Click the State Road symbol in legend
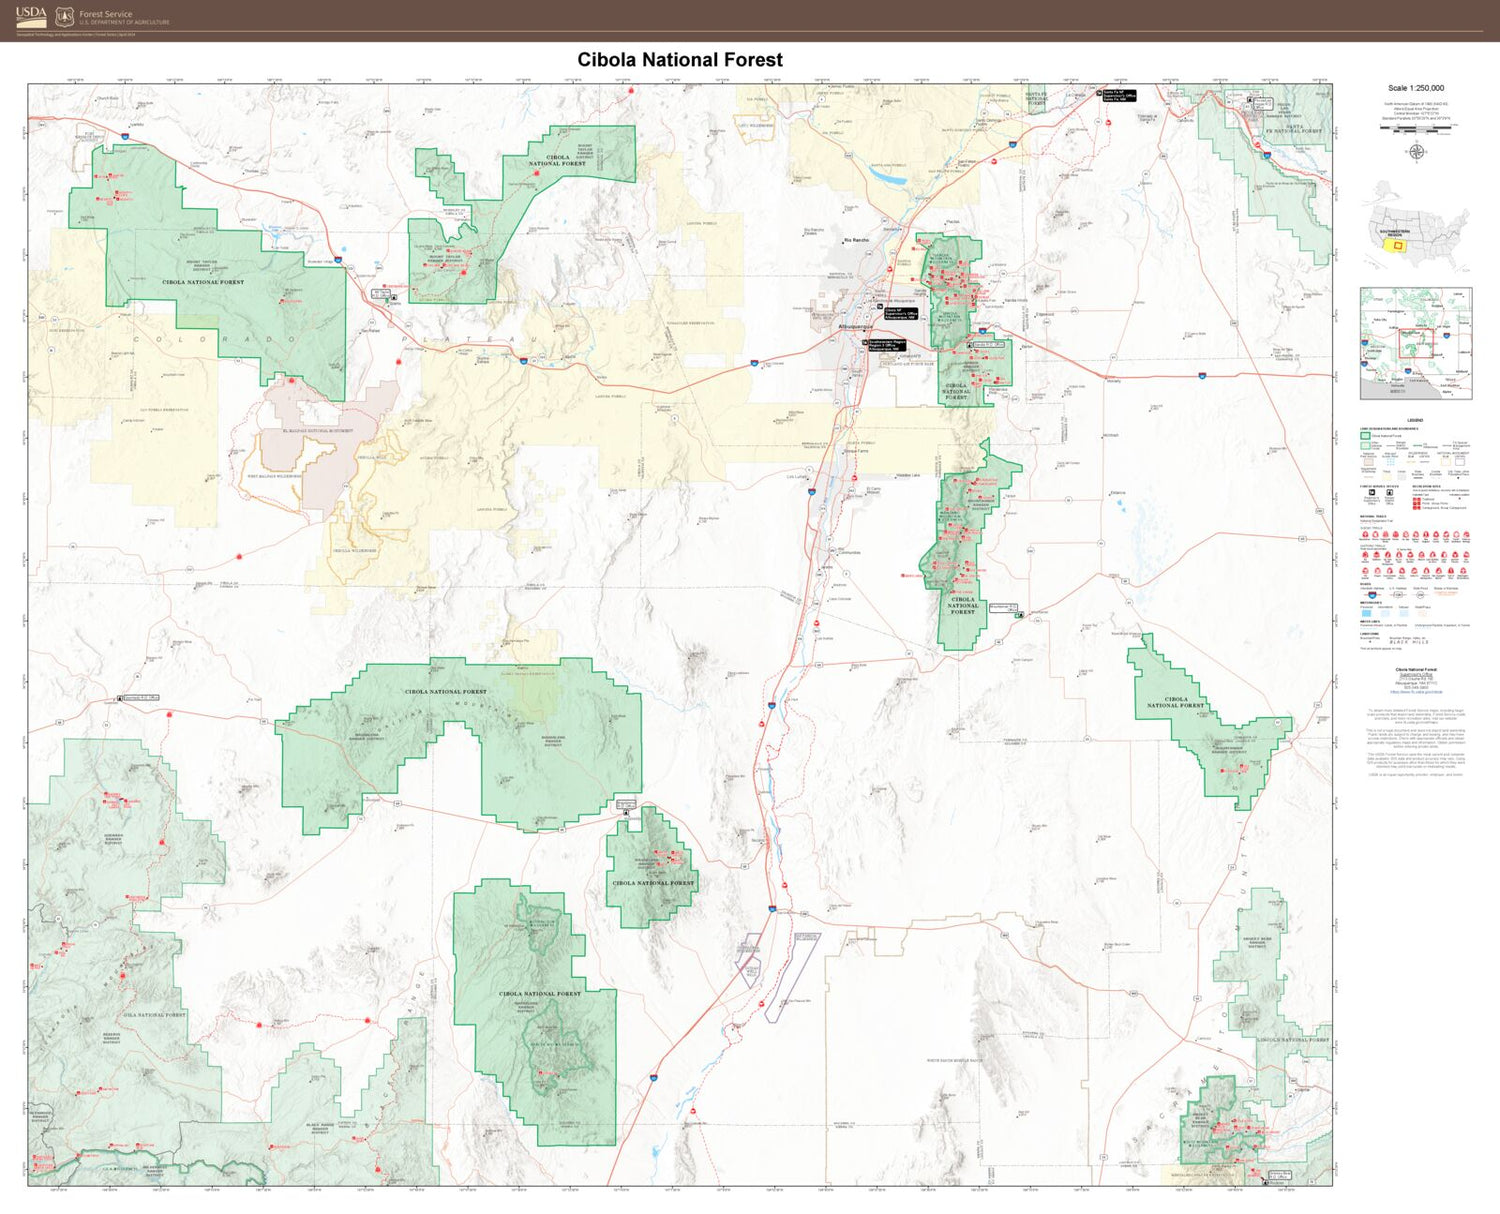This screenshot has height=1214, width=1500. tap(1420, 595)
